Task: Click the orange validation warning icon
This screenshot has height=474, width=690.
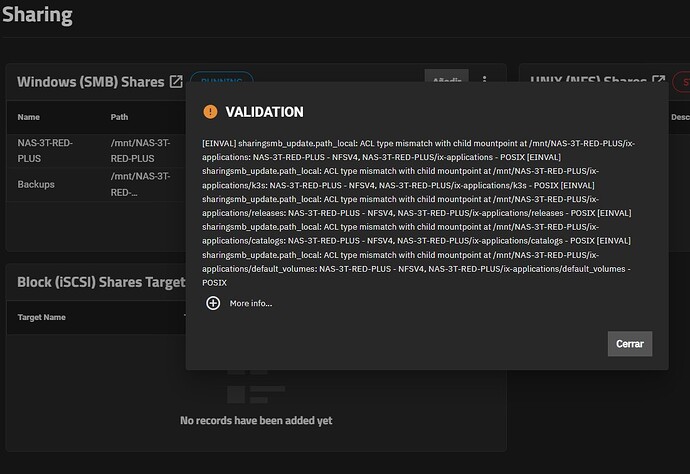Action: coord(210,112)
